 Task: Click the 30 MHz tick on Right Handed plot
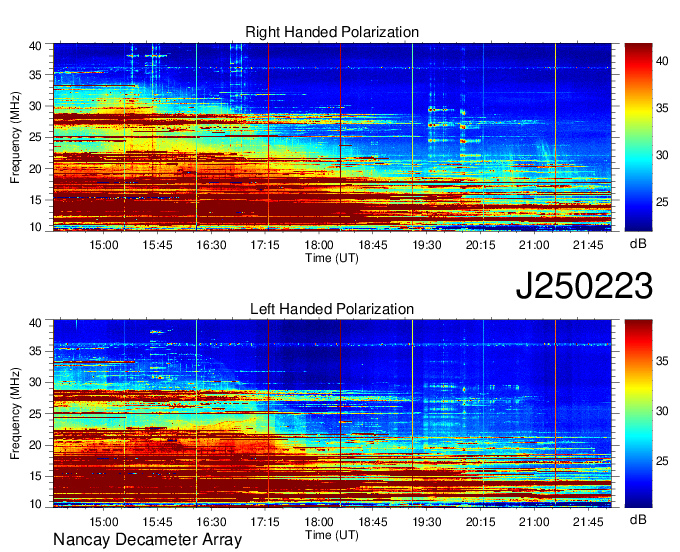(35, 106)
